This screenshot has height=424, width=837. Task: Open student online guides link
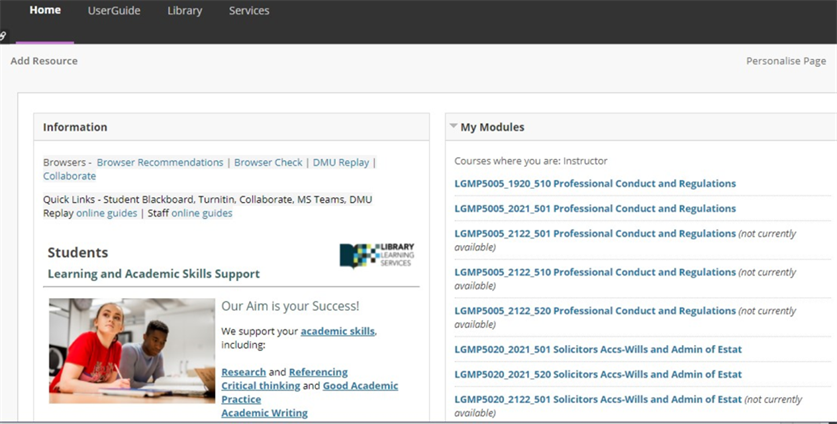pos(107,213)
